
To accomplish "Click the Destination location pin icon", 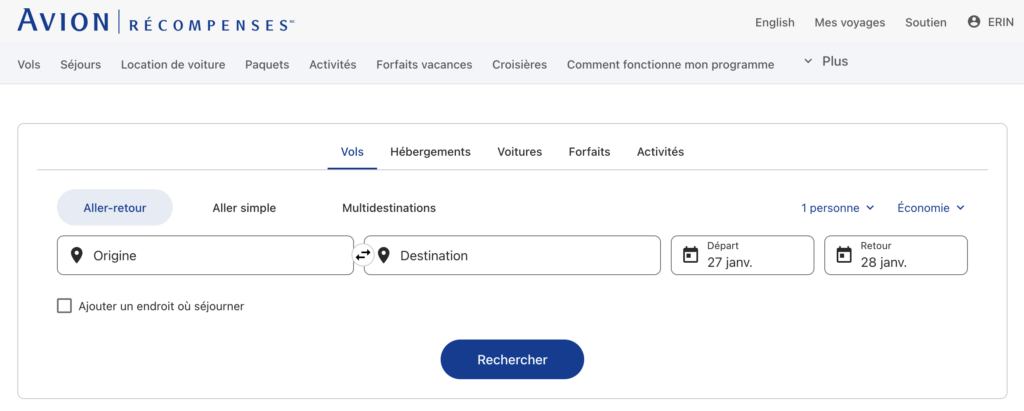I will tap(383, 255).
